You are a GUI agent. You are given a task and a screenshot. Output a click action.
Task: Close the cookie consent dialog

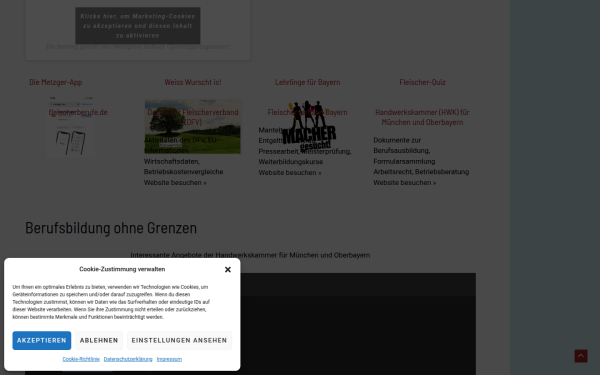228,269
